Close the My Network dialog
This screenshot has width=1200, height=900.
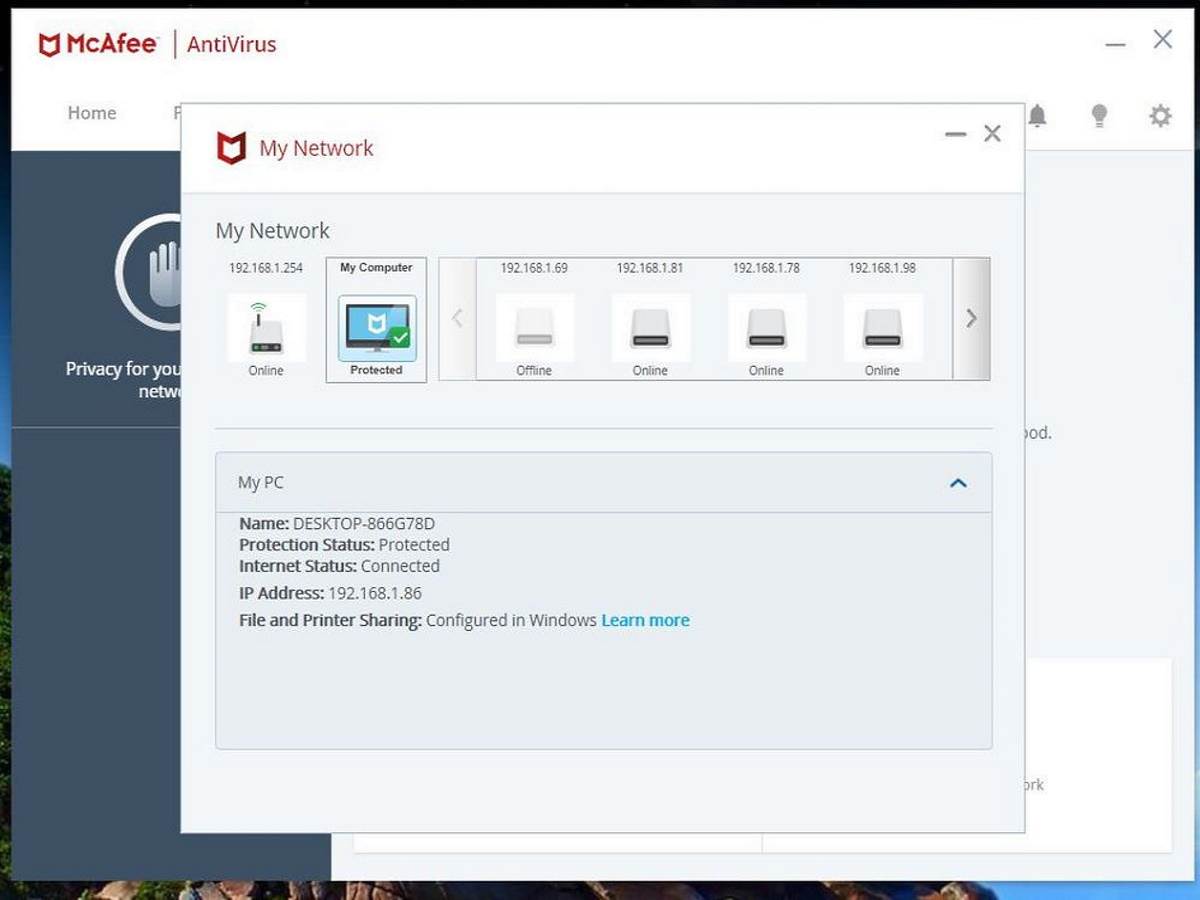tap(992, 133)
